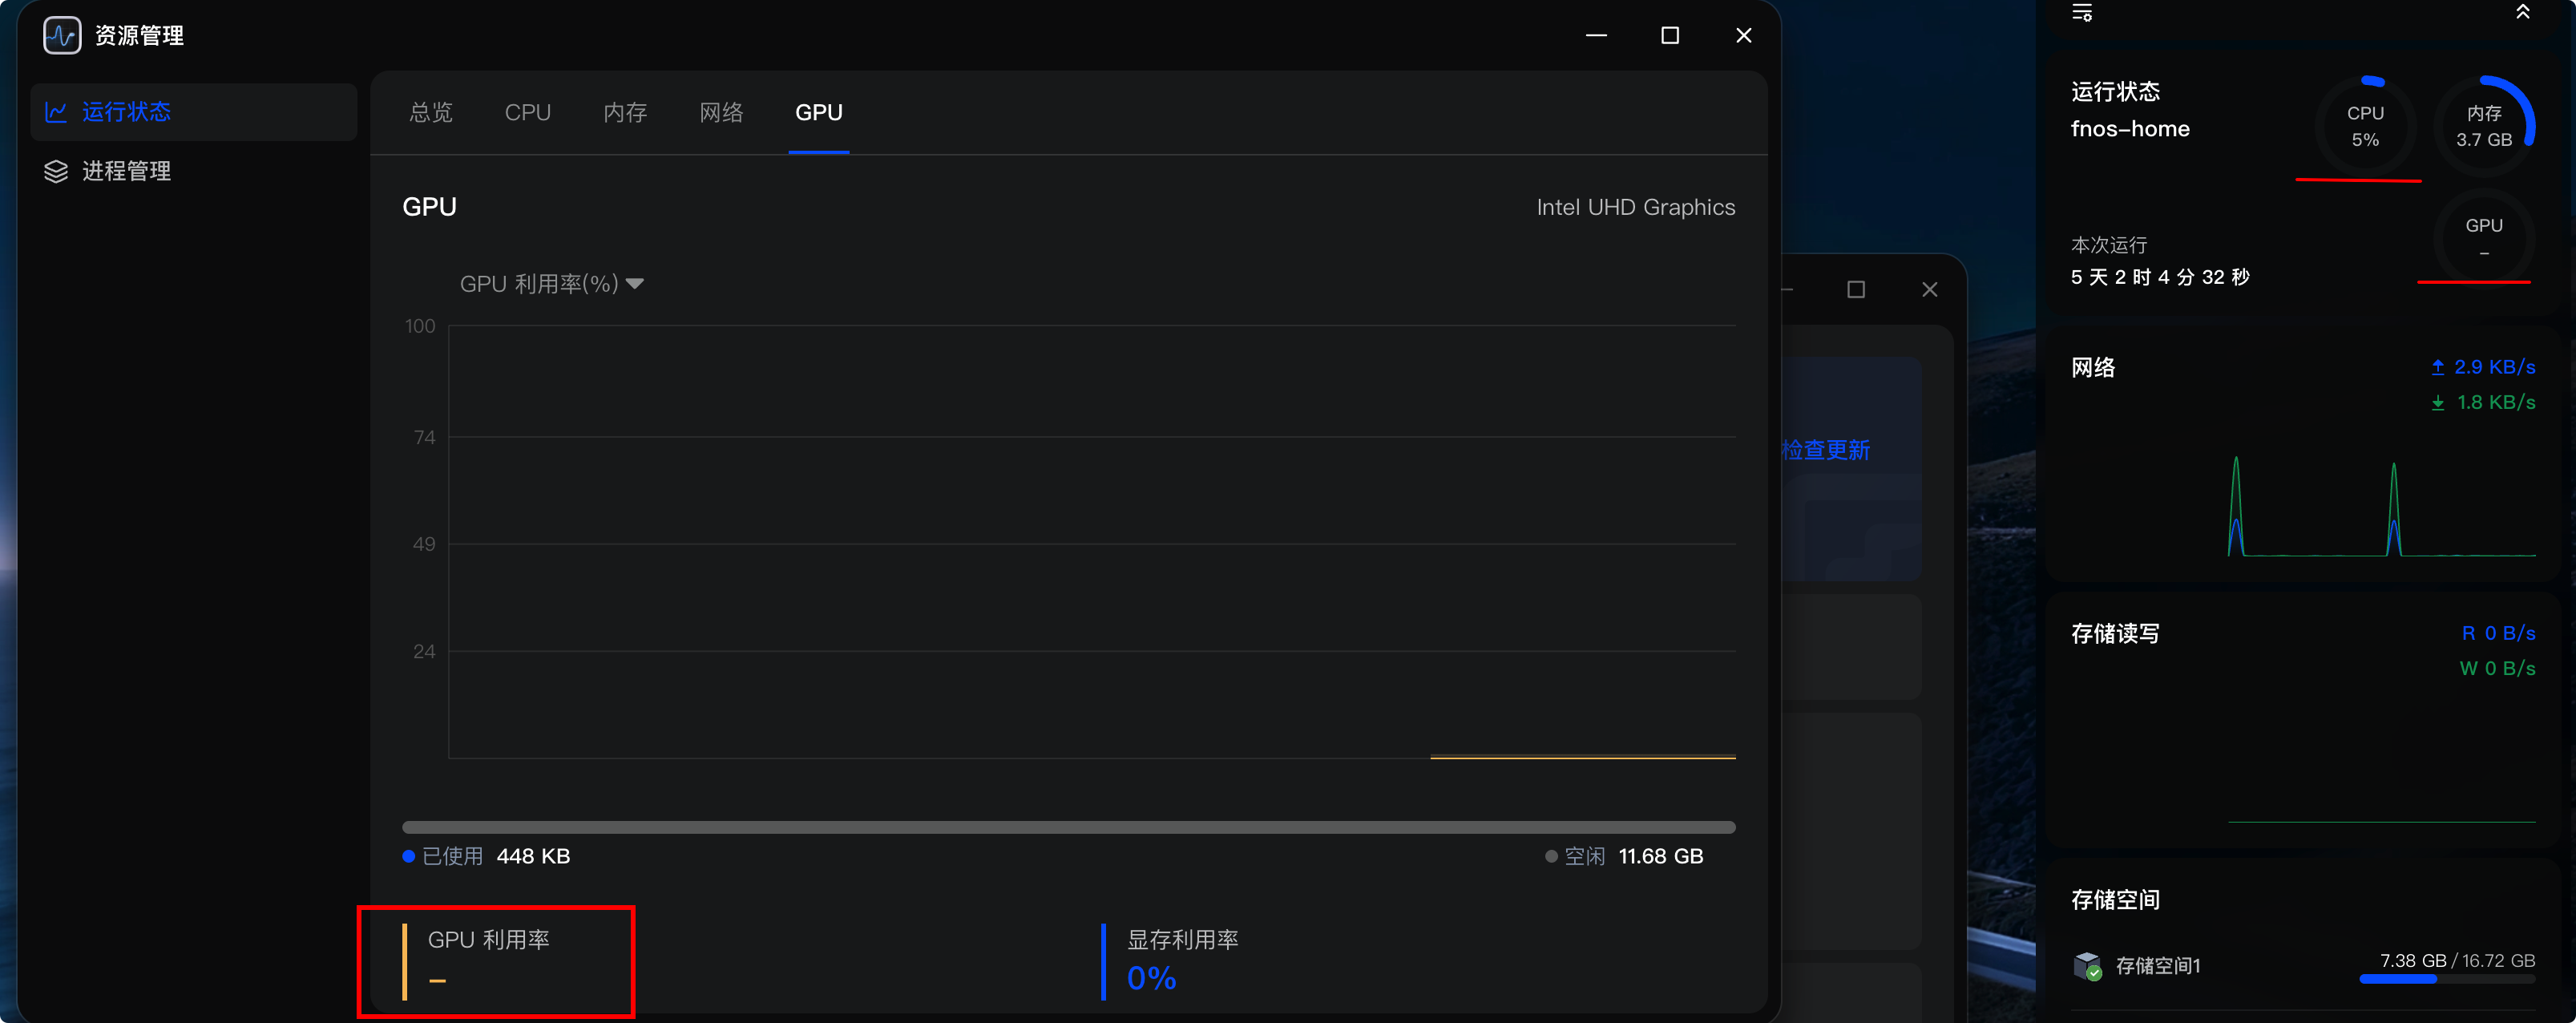This screenshot has width=2576, height=1023.
Task: Click the fnos-home hostname text
Action: pyautogui.click(x=2130, y=129)
